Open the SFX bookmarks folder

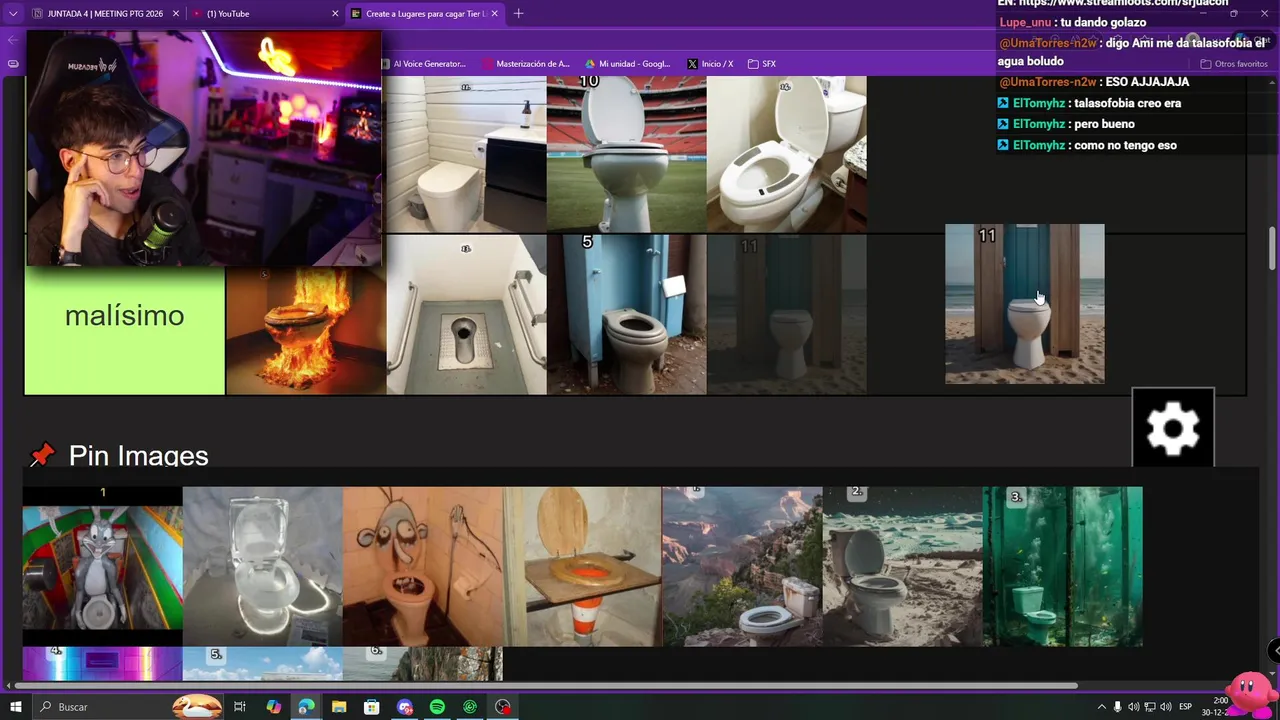coord(762,64)
